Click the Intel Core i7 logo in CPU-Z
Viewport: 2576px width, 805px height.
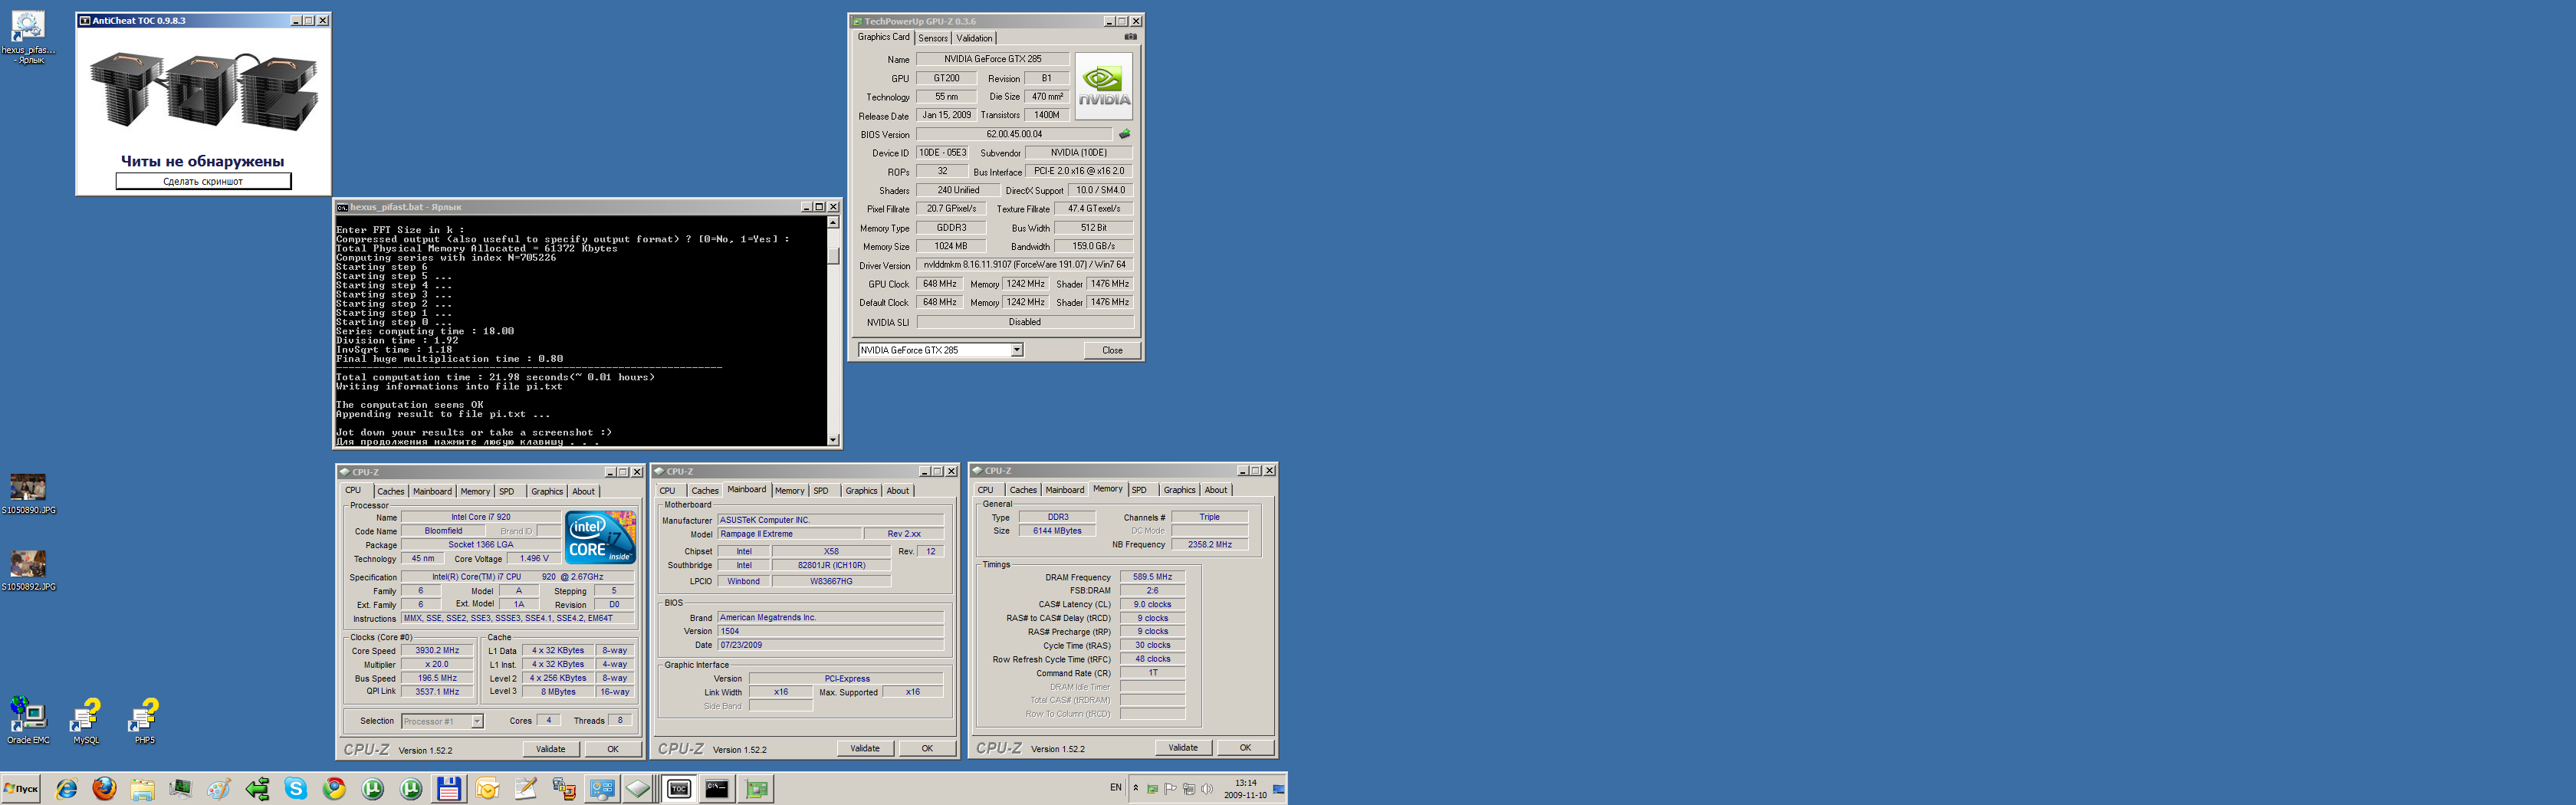[600, 537]
